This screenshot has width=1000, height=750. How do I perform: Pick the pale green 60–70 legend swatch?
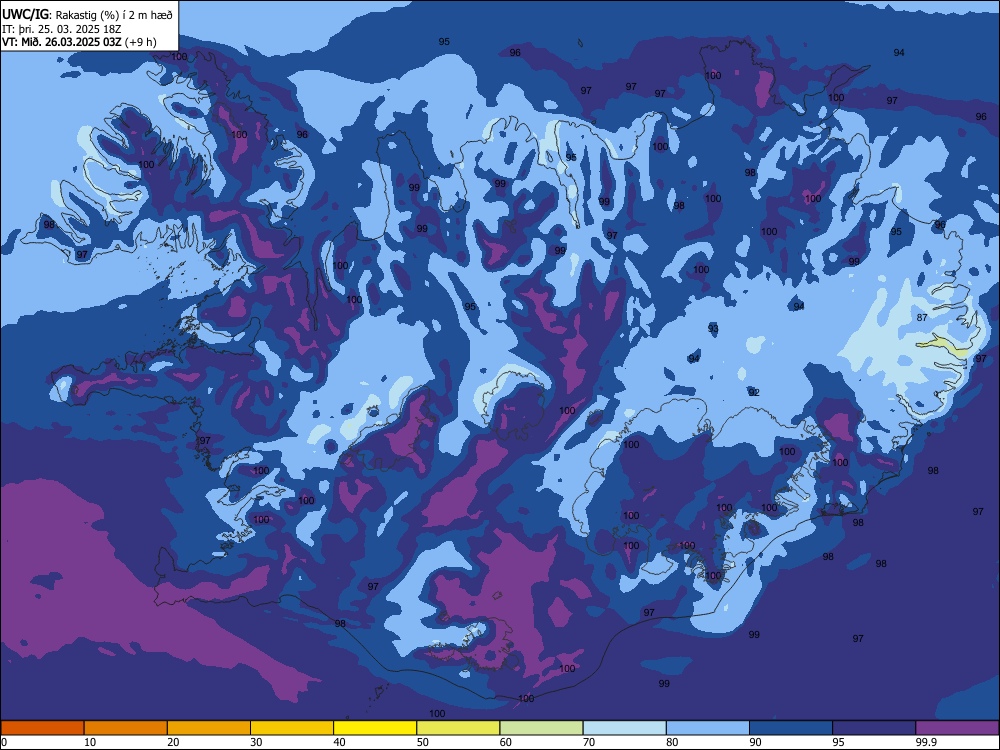(541, 728)
